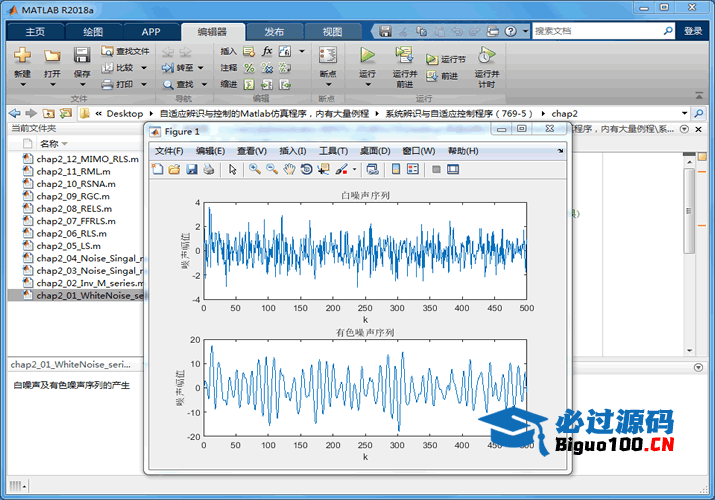
Task: Click 运行并前进 (Run and Advance) icon
Action: click(404, 55)
